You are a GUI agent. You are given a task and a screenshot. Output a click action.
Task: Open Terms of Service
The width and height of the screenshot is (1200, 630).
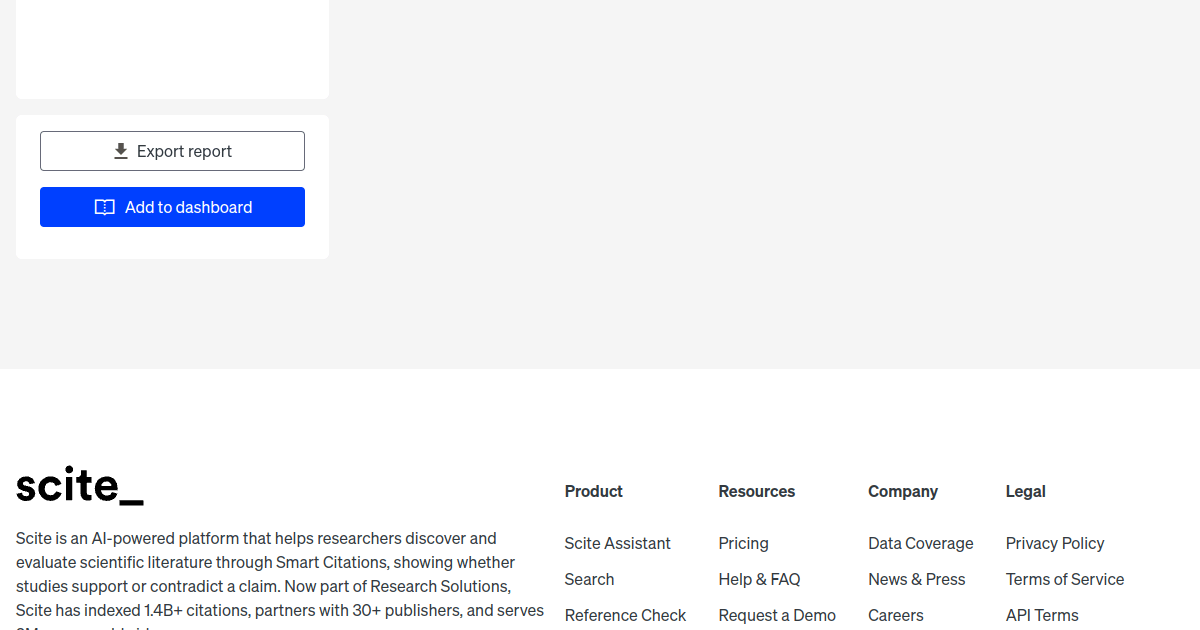coord(1065,579)
